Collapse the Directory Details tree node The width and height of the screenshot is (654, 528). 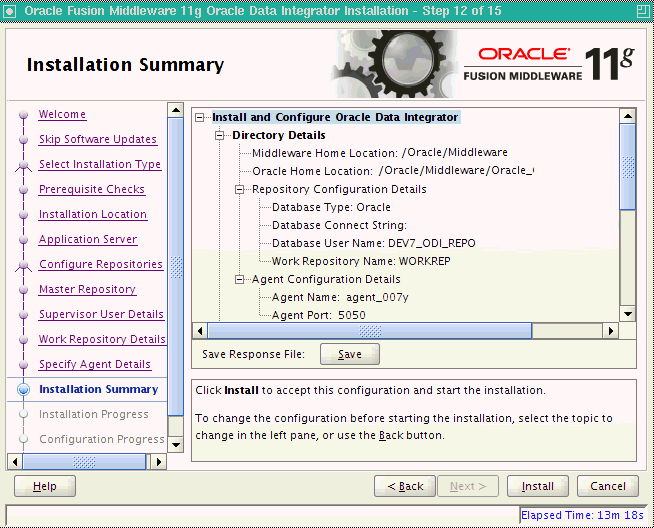tap(219, 136)
